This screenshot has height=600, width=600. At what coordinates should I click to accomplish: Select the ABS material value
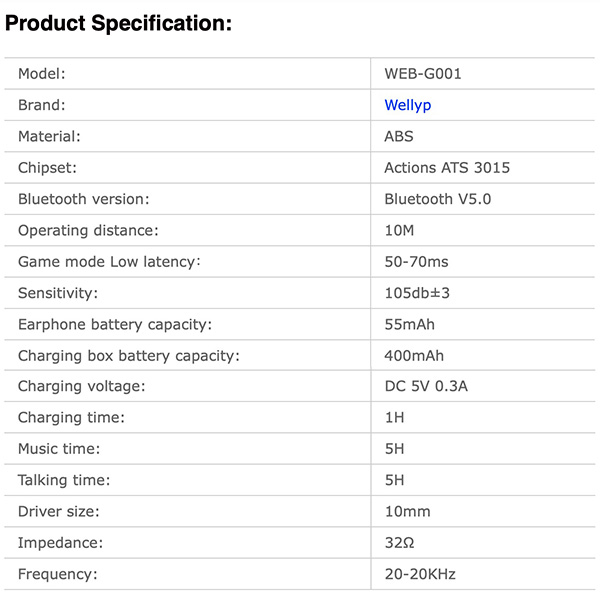tap(399, 136)
